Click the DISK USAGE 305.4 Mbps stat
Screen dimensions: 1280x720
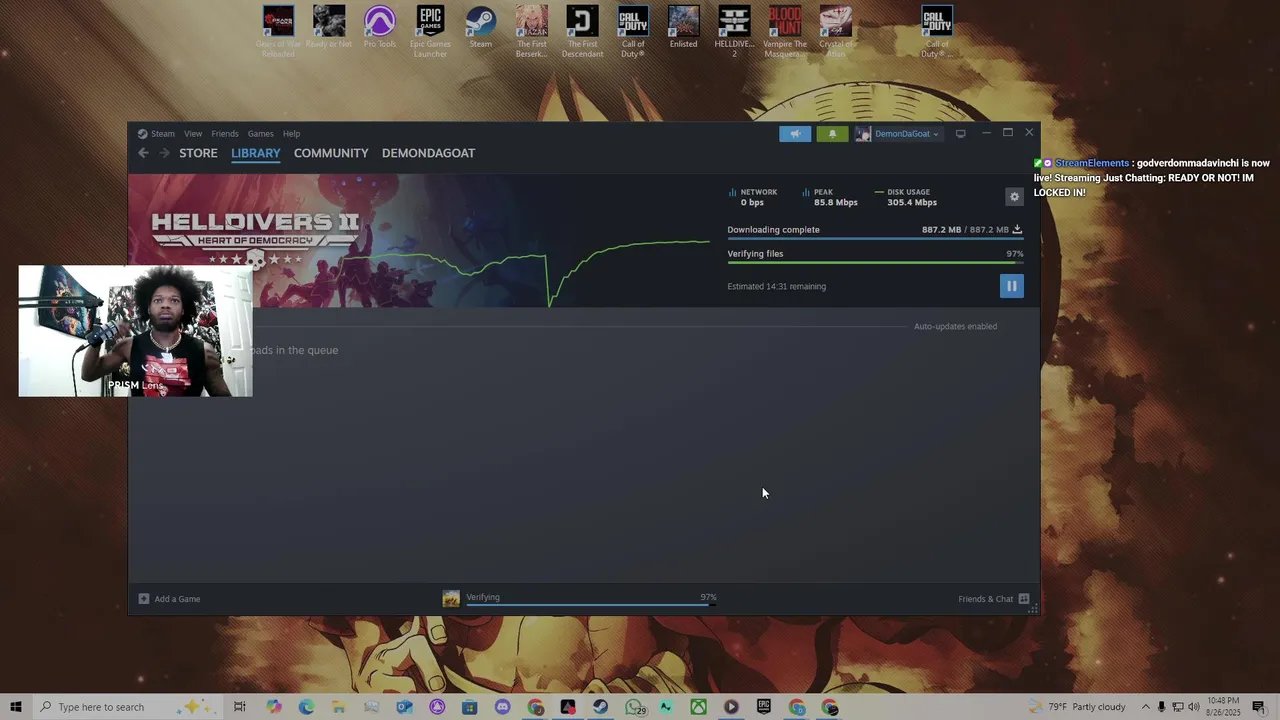906,197
